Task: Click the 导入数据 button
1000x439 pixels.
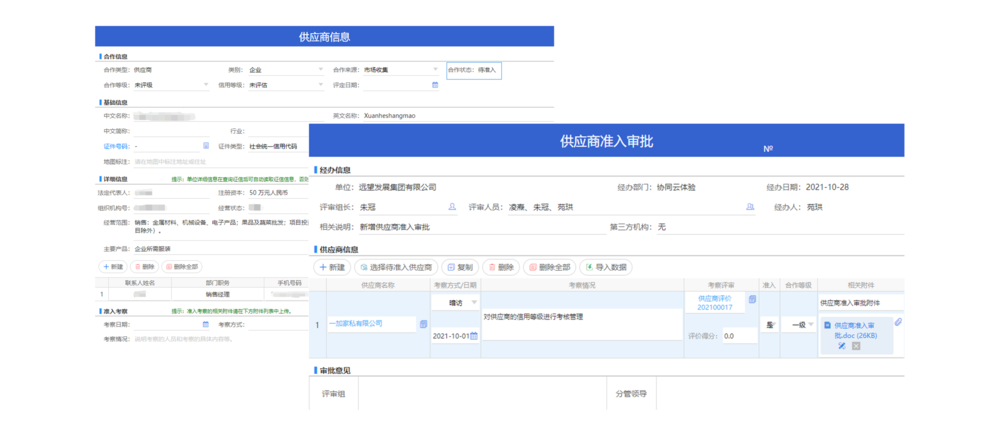Action: point(606,267)
